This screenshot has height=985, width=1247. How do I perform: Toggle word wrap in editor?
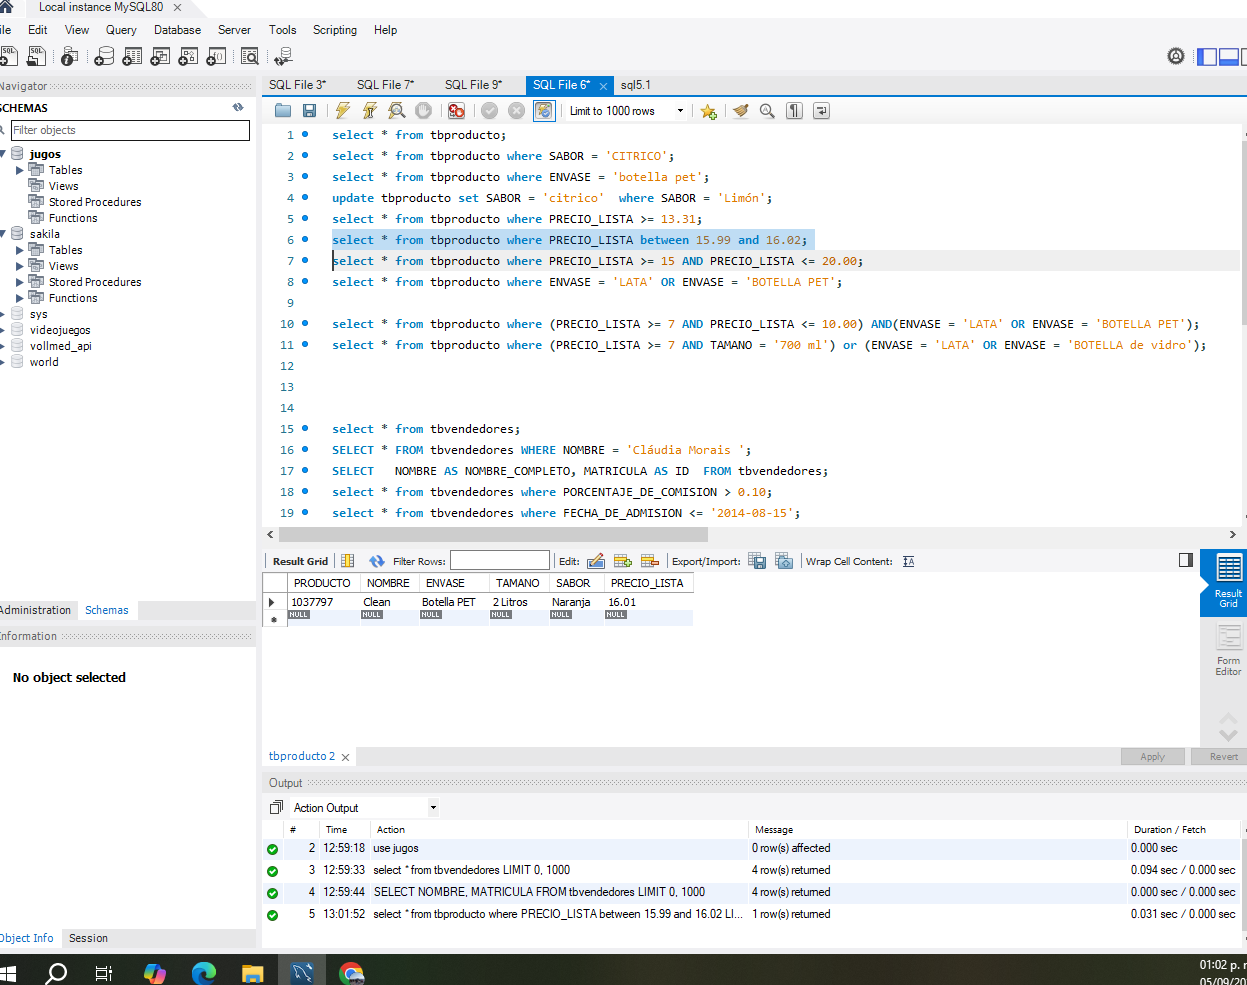[821, 111]
